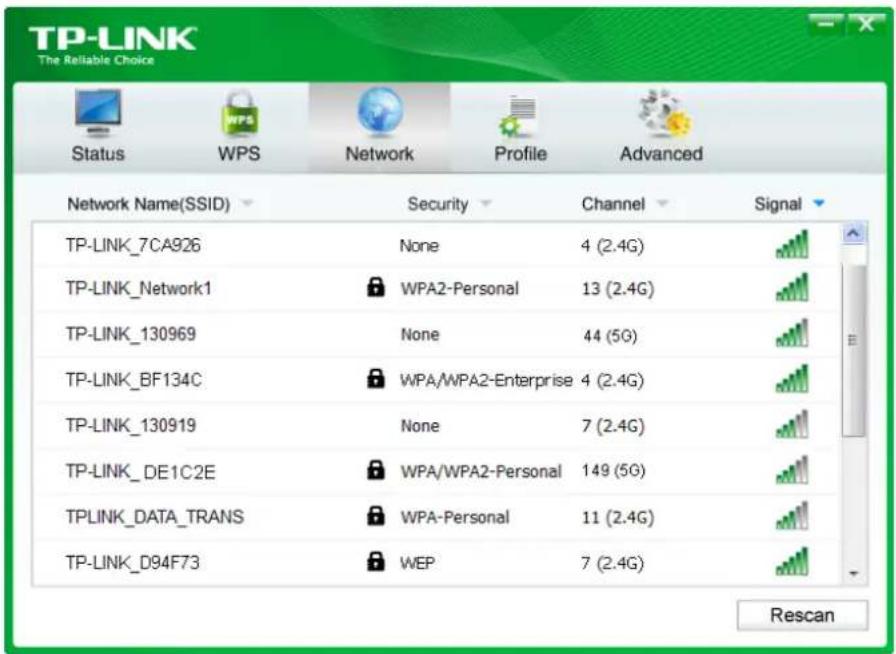Screen dimensions: 896x654
Task: Click None security for TP-LINK_130969
Action: click(420, 334)
